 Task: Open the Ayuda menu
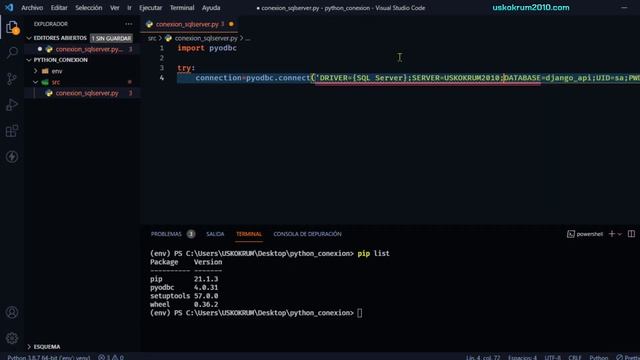coord(211,8)
